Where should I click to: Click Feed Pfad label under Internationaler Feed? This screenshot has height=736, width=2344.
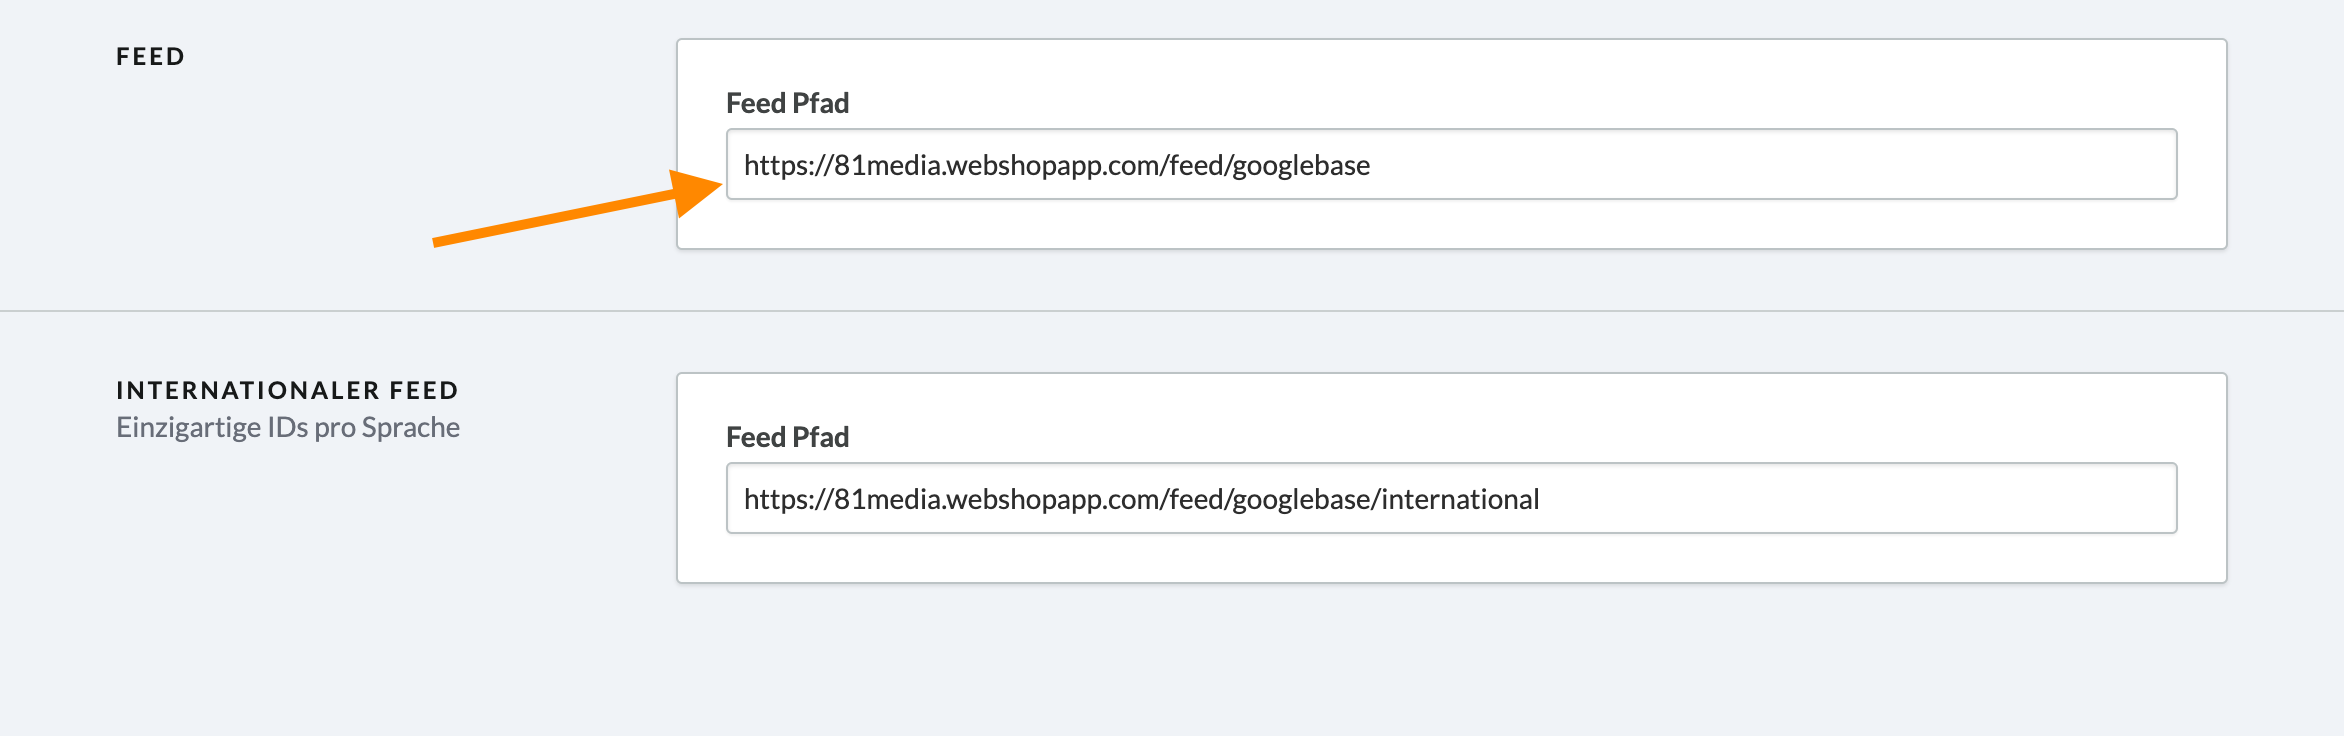tap(787, 437)
